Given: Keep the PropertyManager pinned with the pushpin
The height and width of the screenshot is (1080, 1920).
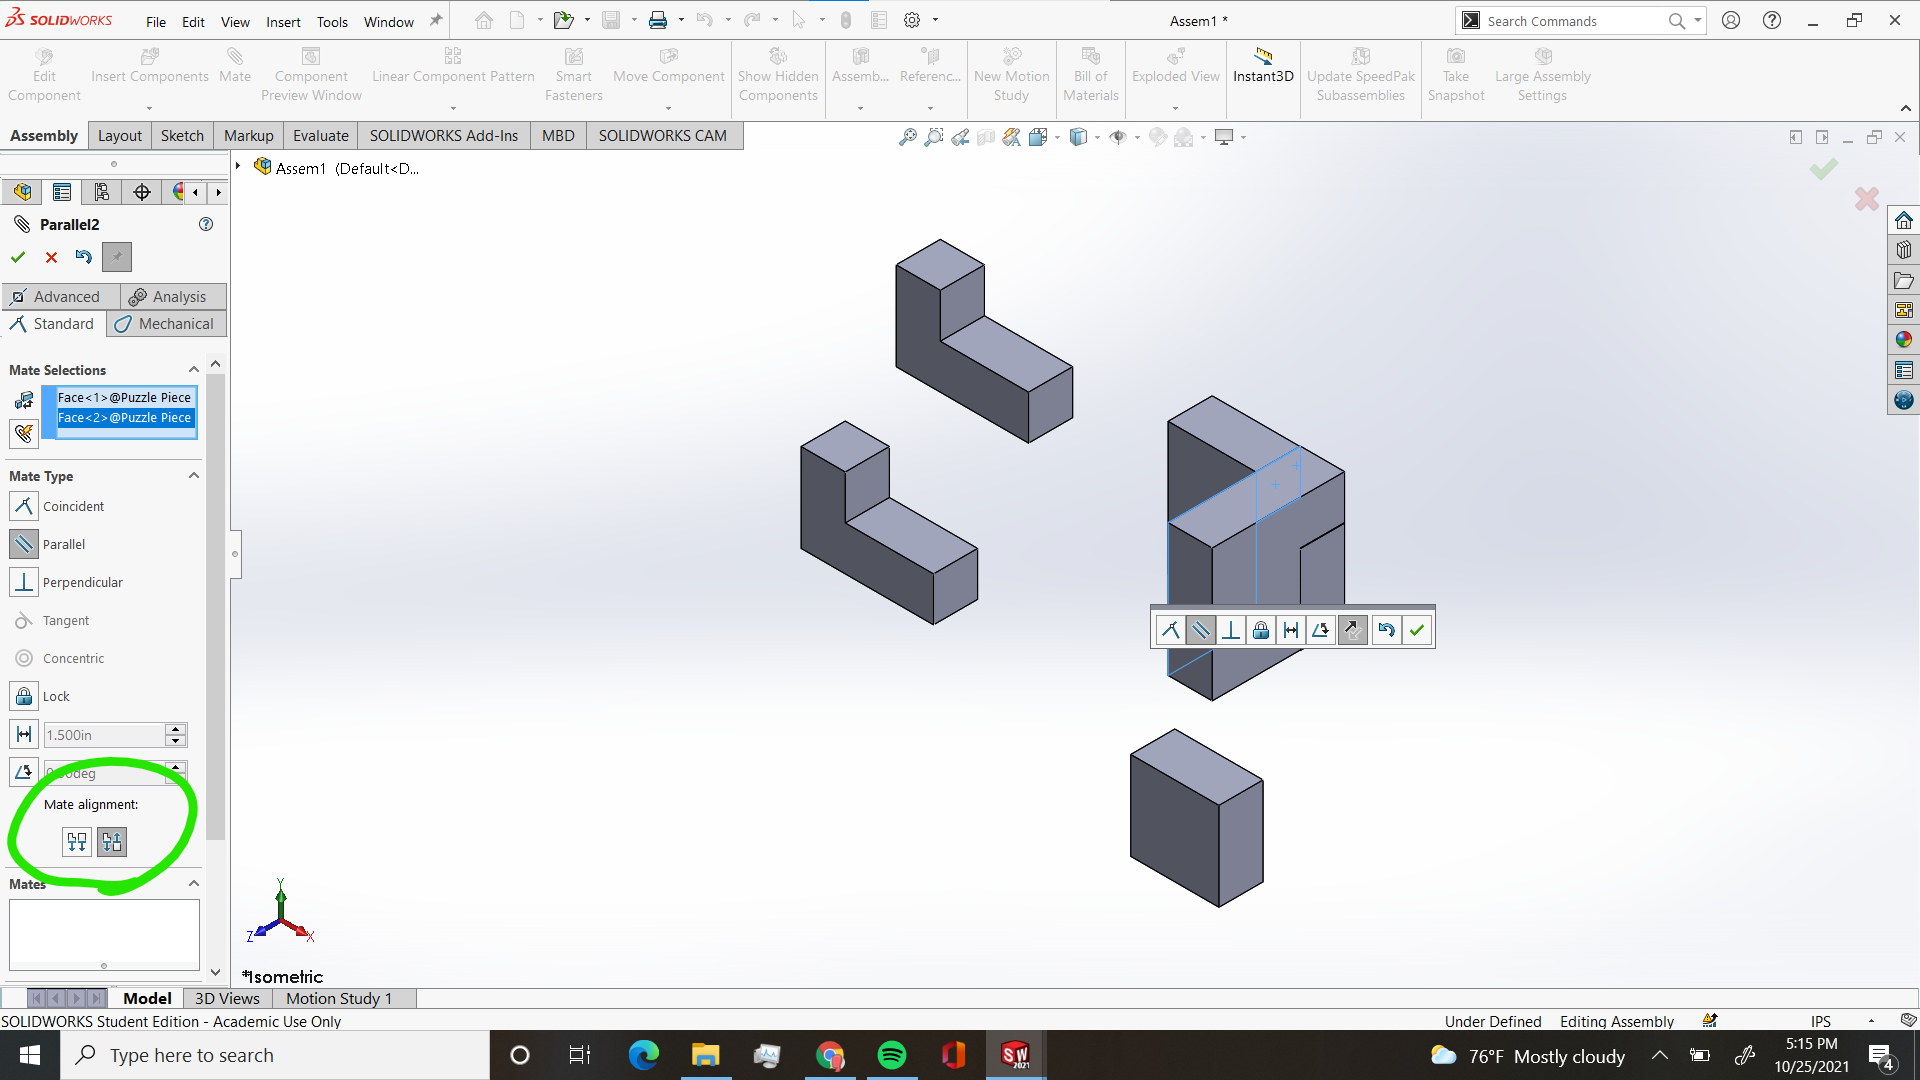Looking at the screenshot, I should (116, 257).
